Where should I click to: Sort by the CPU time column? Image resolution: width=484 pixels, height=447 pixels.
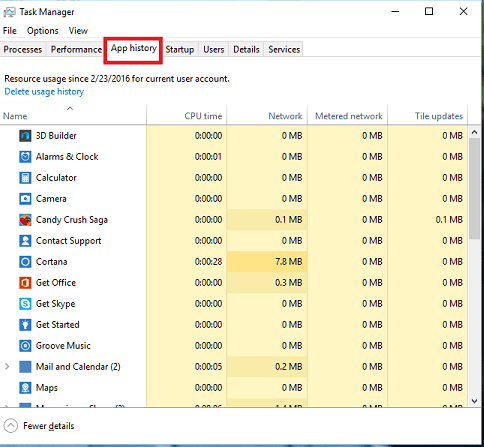[x=187, y=116]
